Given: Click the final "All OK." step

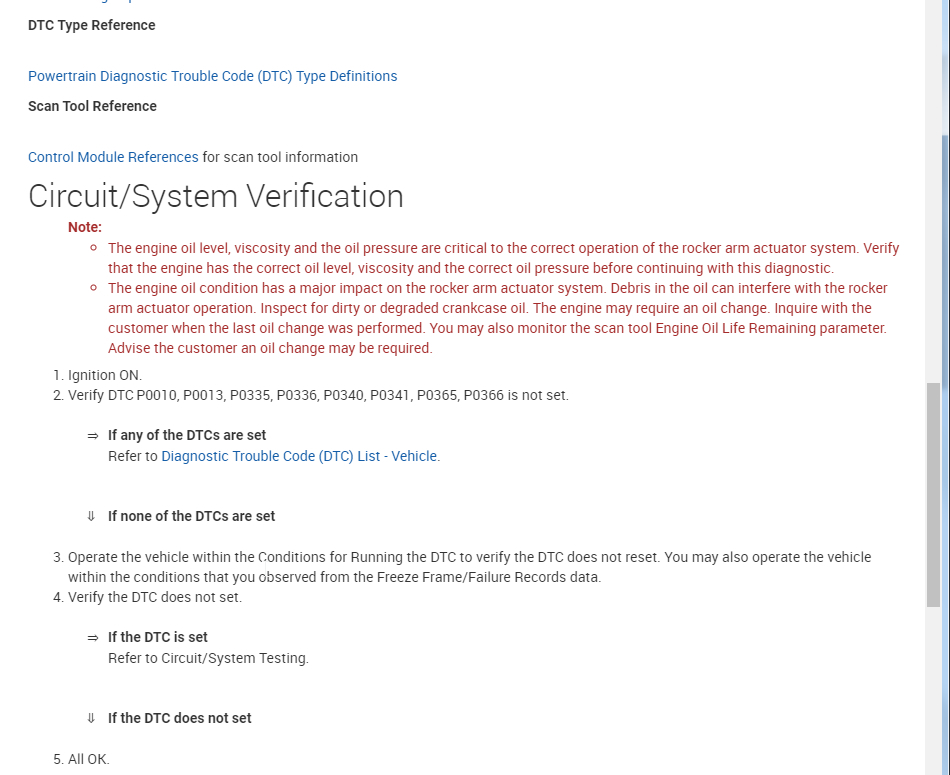Looking at the screenshot, I should pyautogui.click(x=88, y=759).
